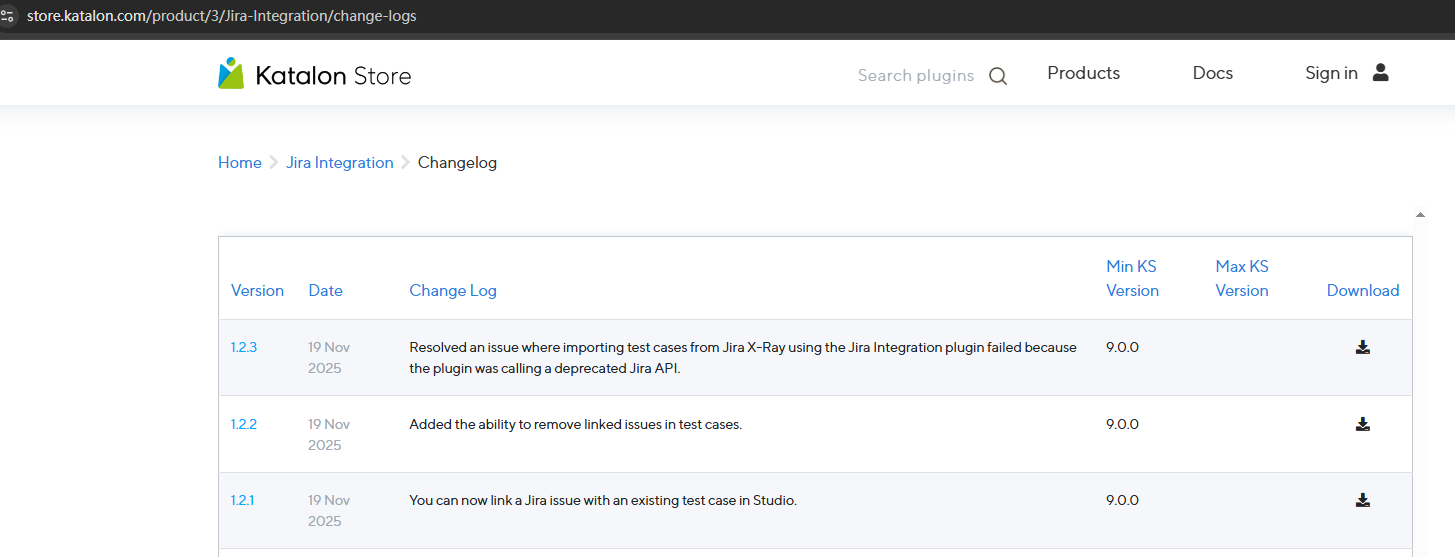Click the Version column header
The image size is (1455, 557).
point(257,290)
